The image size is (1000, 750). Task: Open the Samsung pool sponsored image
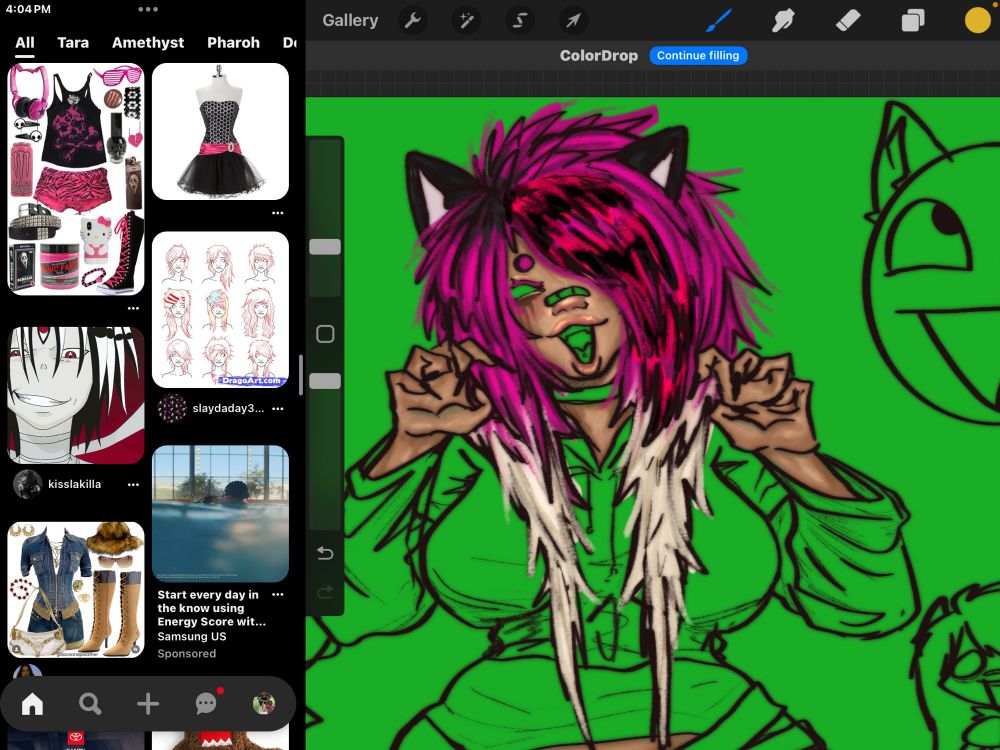[220, 513]
